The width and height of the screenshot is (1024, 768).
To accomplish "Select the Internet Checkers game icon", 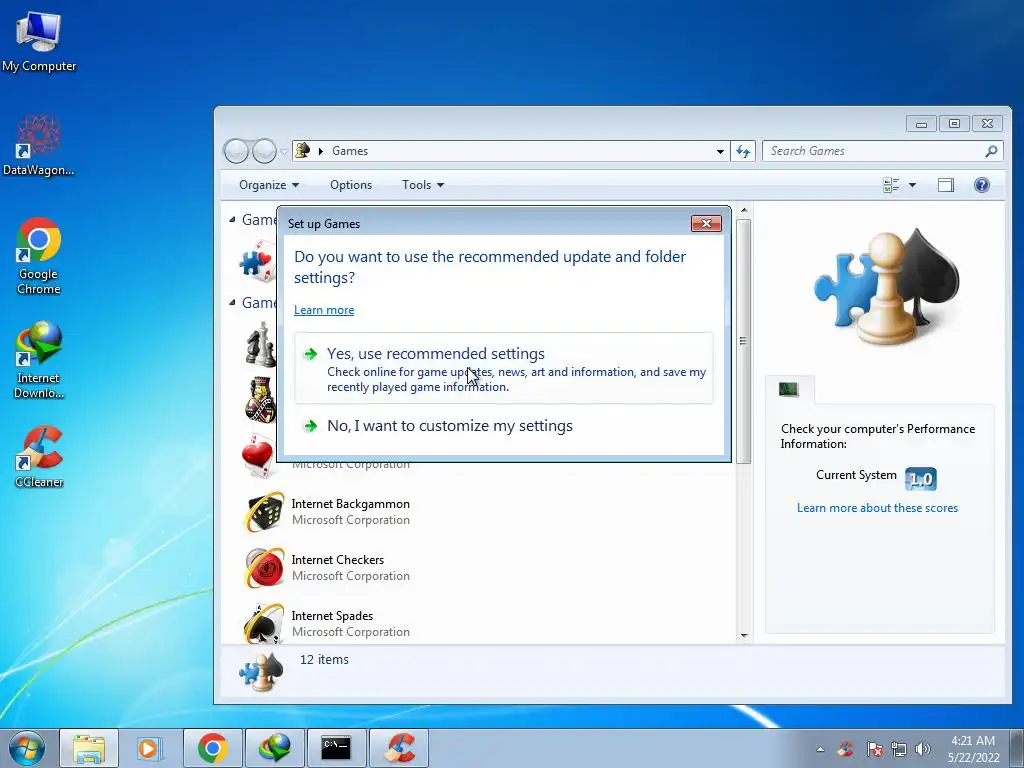I will coord(263,568).
